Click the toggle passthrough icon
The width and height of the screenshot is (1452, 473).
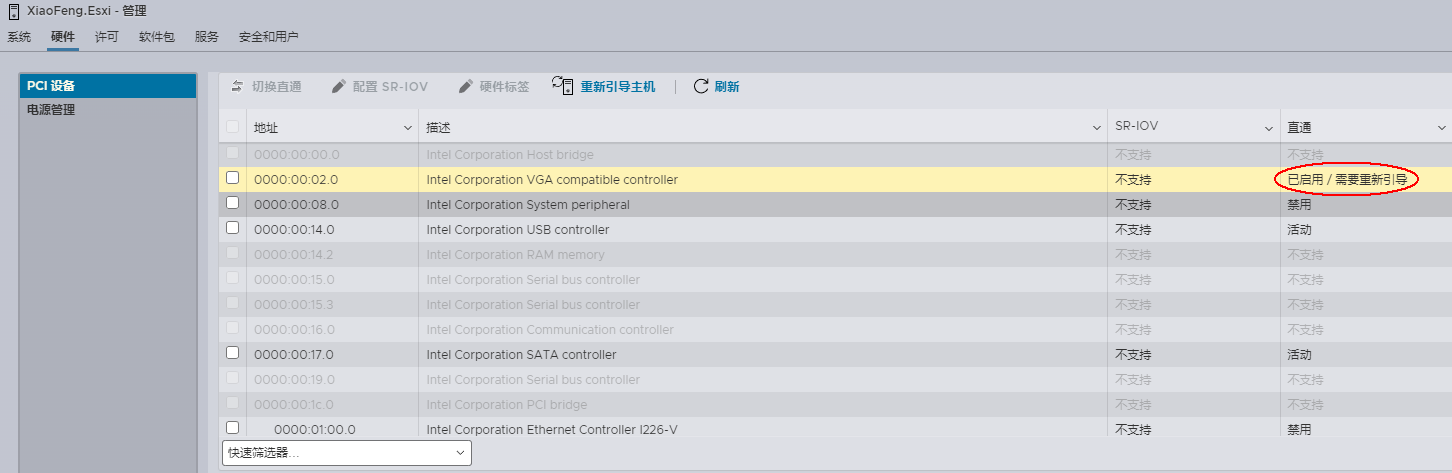click(x=237, y=86)
